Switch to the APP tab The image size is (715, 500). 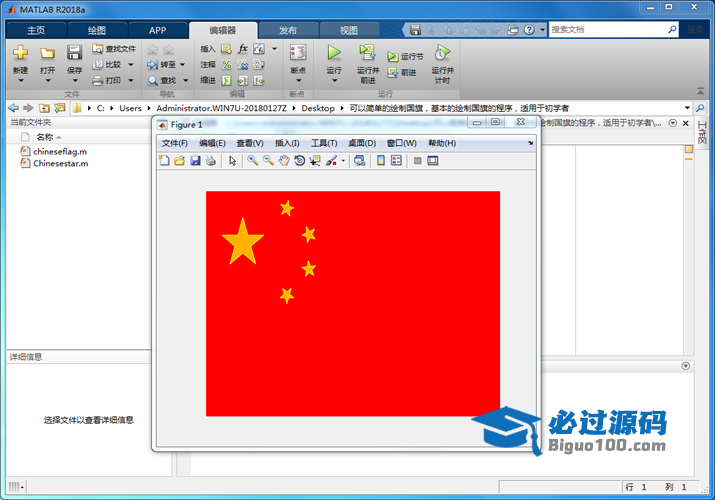click(157, 31)
